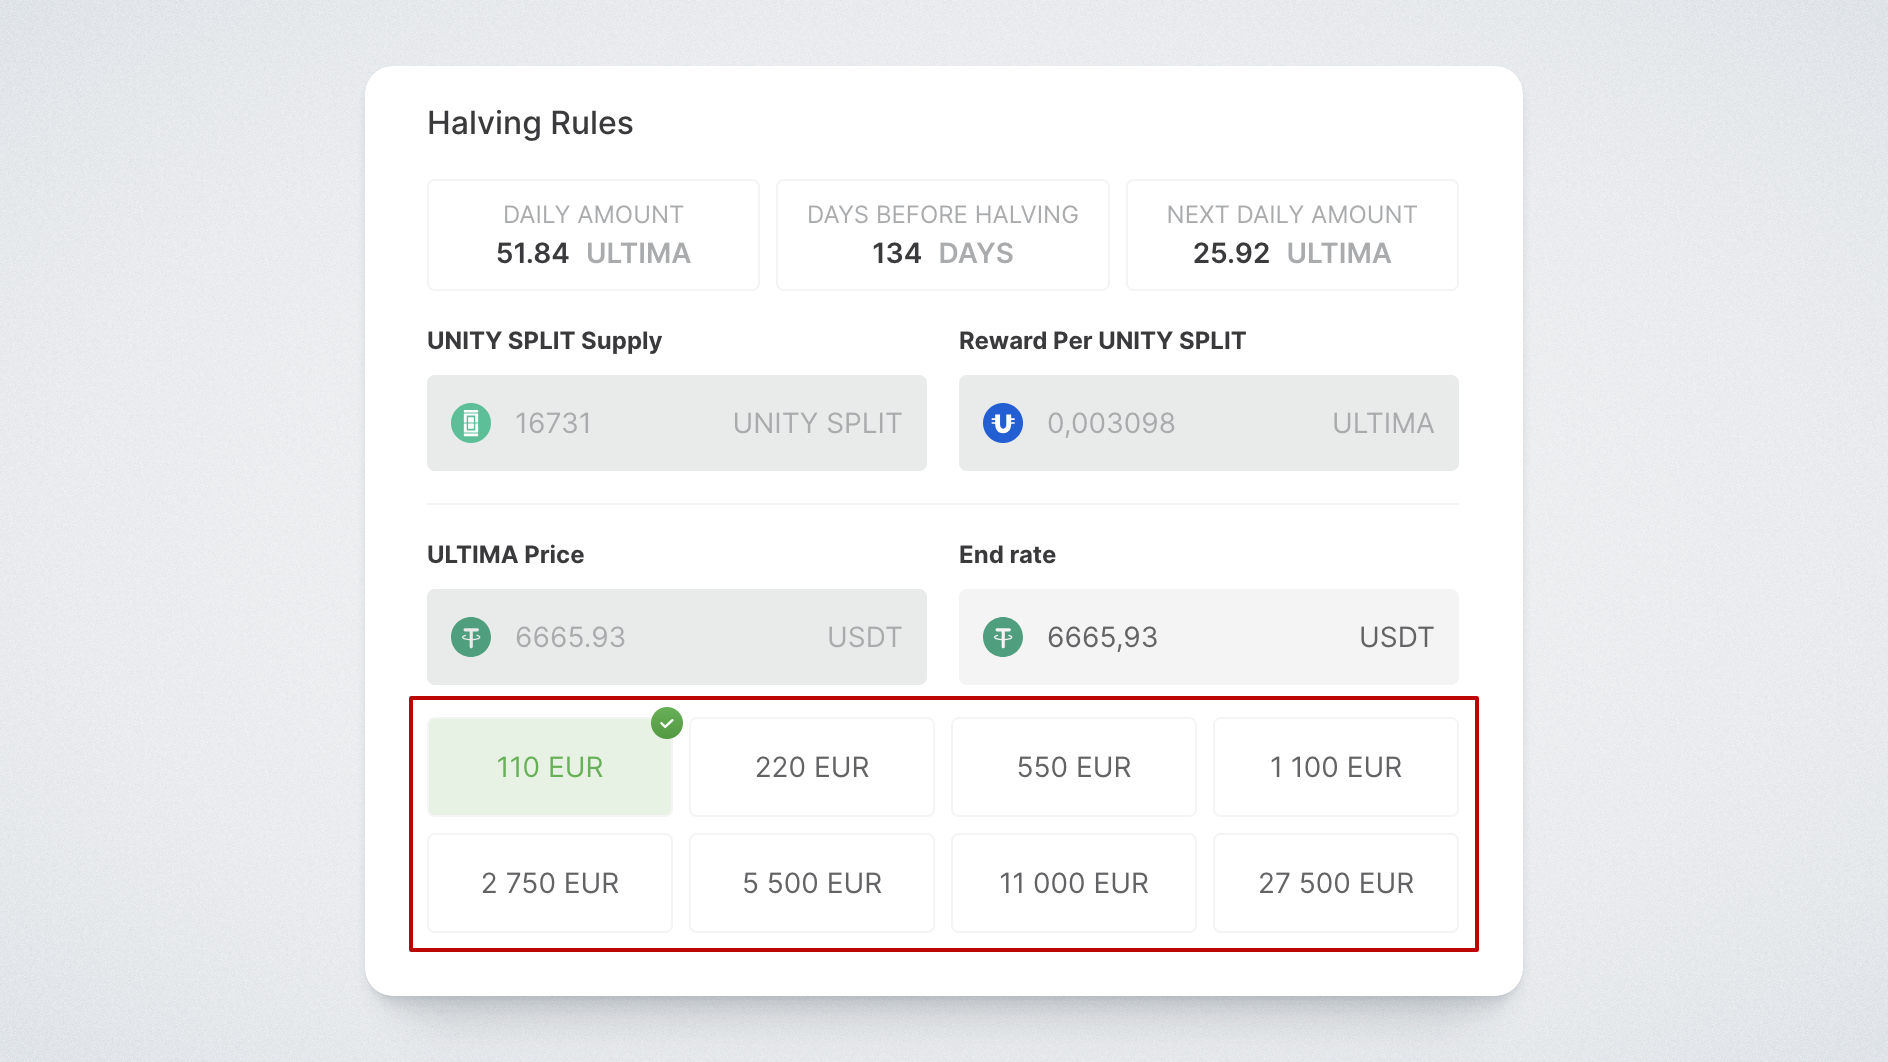Select the 2 750 EUR package
Image resolution: width=1888 pixels, height=1062 pixels.
550,883
